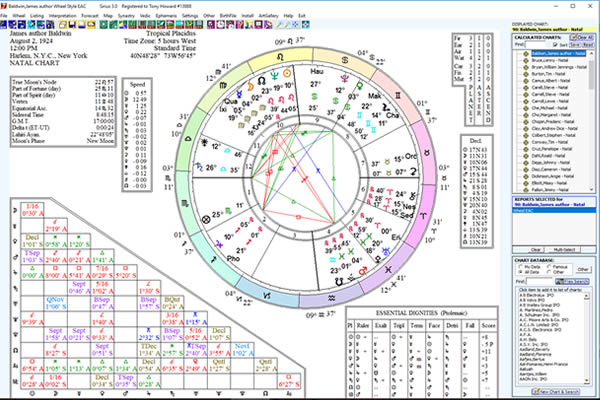Open the File menu

(x=3, y=16)
